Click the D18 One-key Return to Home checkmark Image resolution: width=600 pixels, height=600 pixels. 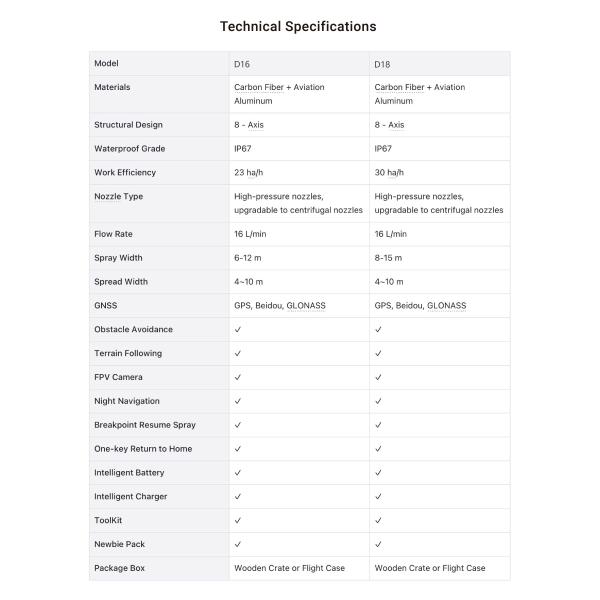click(378, 449)
